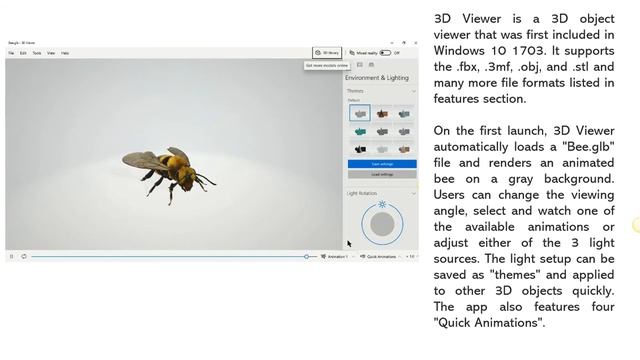640x360 pixels.
Task: Switch to the grid stats panel tab icon
Action: [360, 64]
